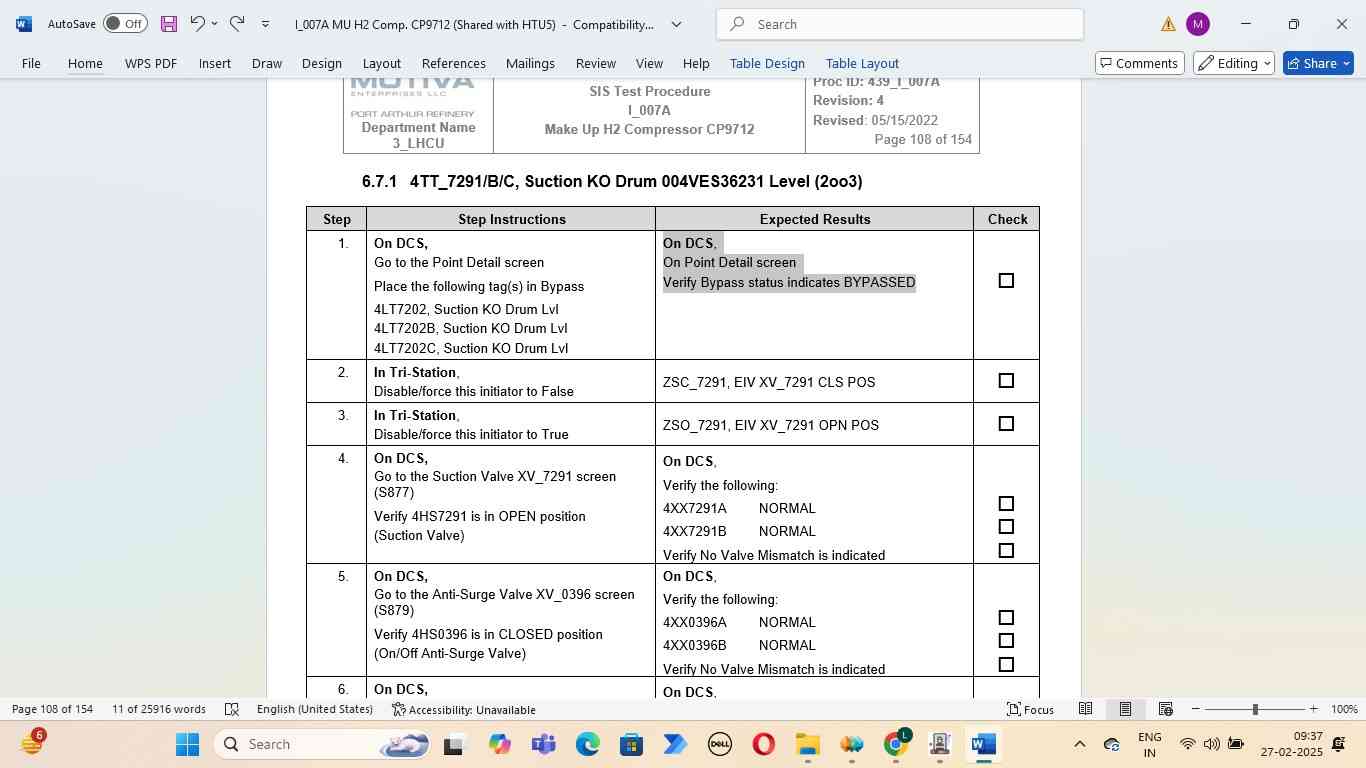Switch to Print Layout view icon

1125,709
